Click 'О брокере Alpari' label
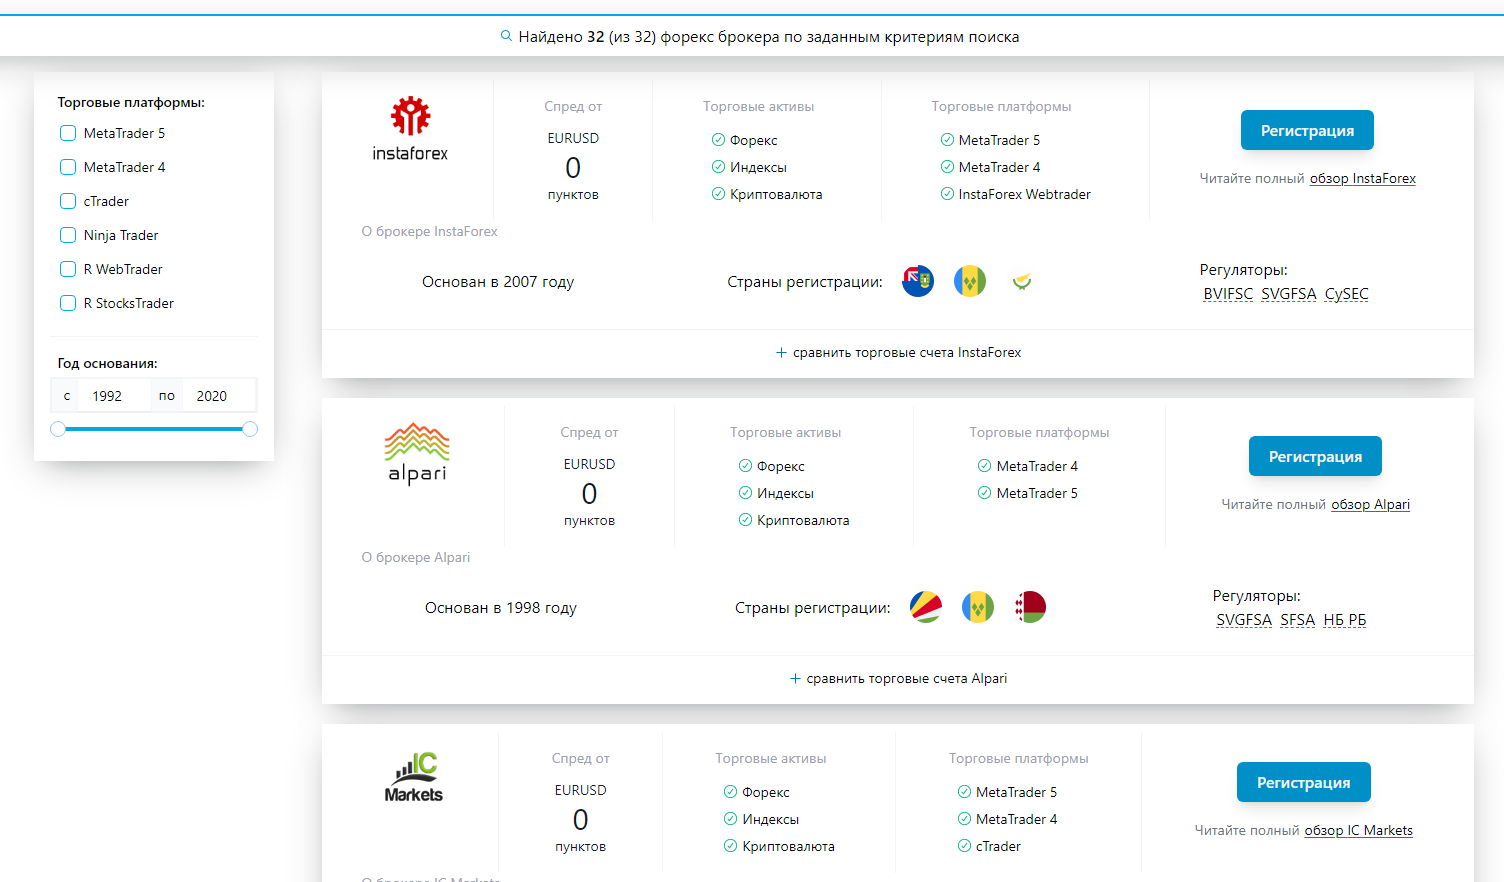Screen dimensions: 1504x882 pos(415,557)
